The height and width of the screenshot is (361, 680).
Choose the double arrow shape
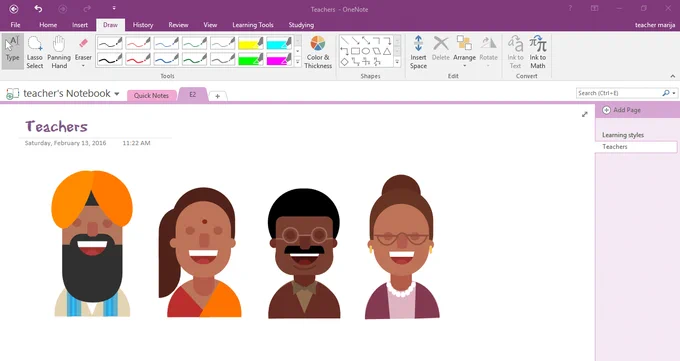point(366,41)
